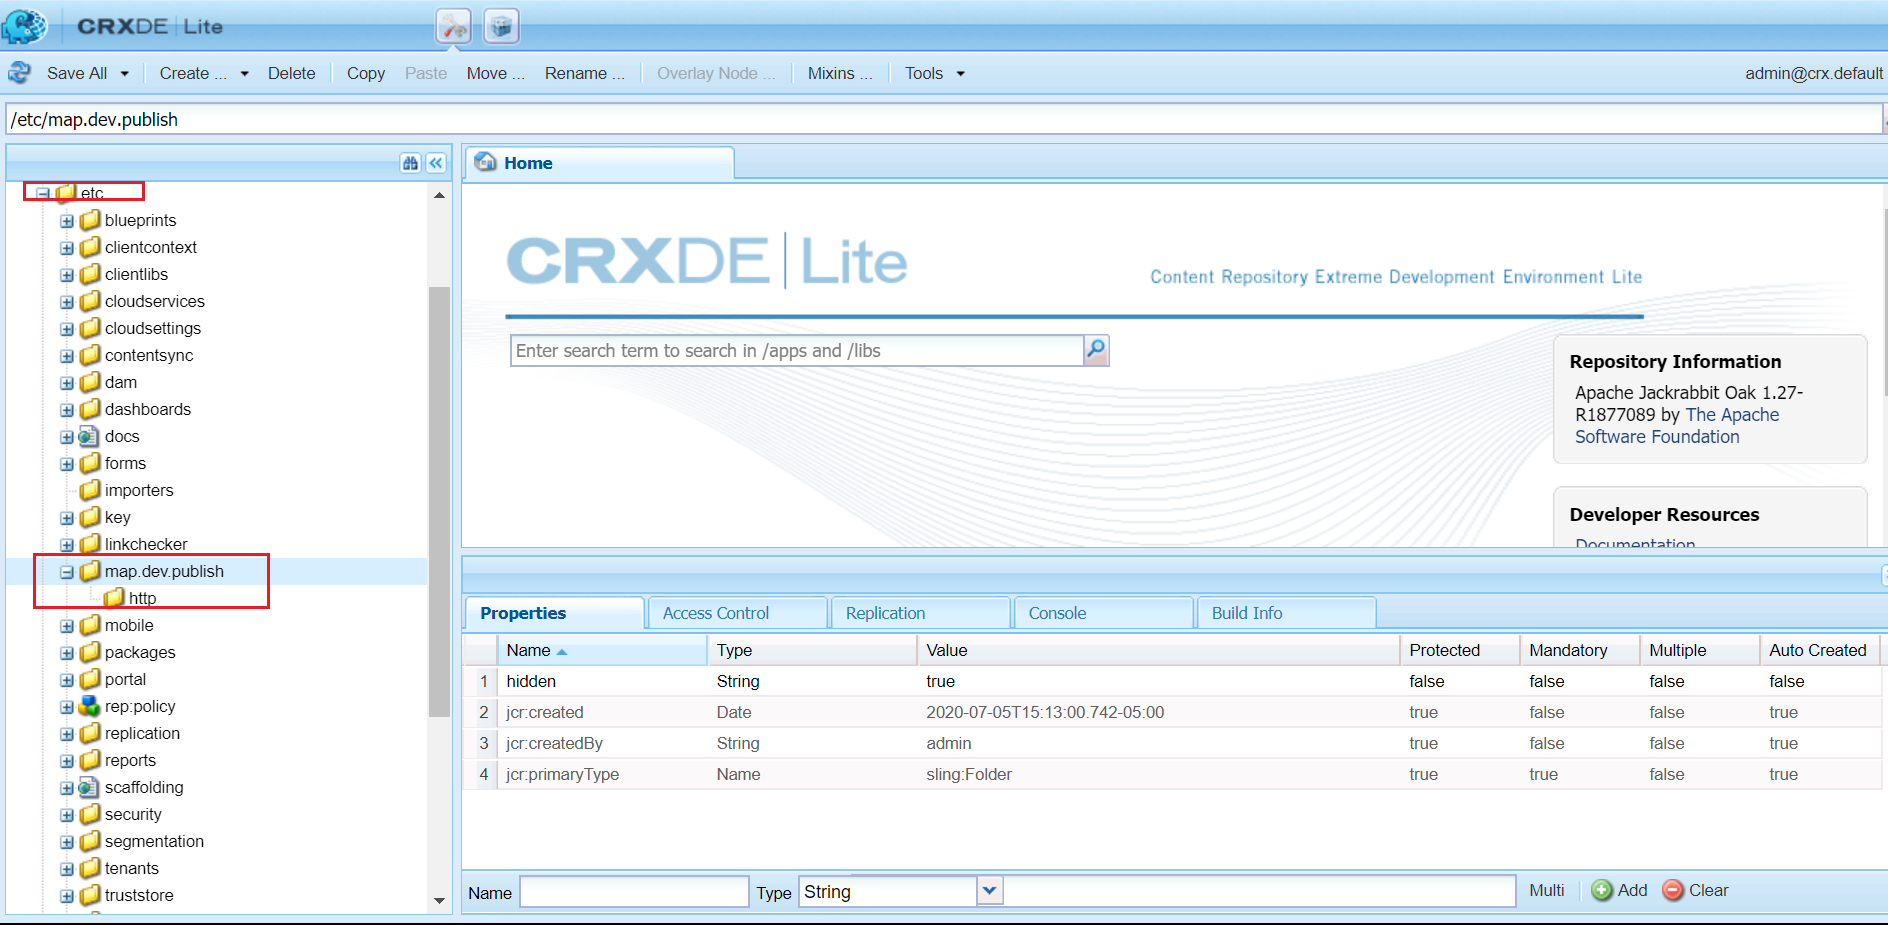Open the tools wrench icon in header
The image size is (1888, 925).
coord(454,26)
